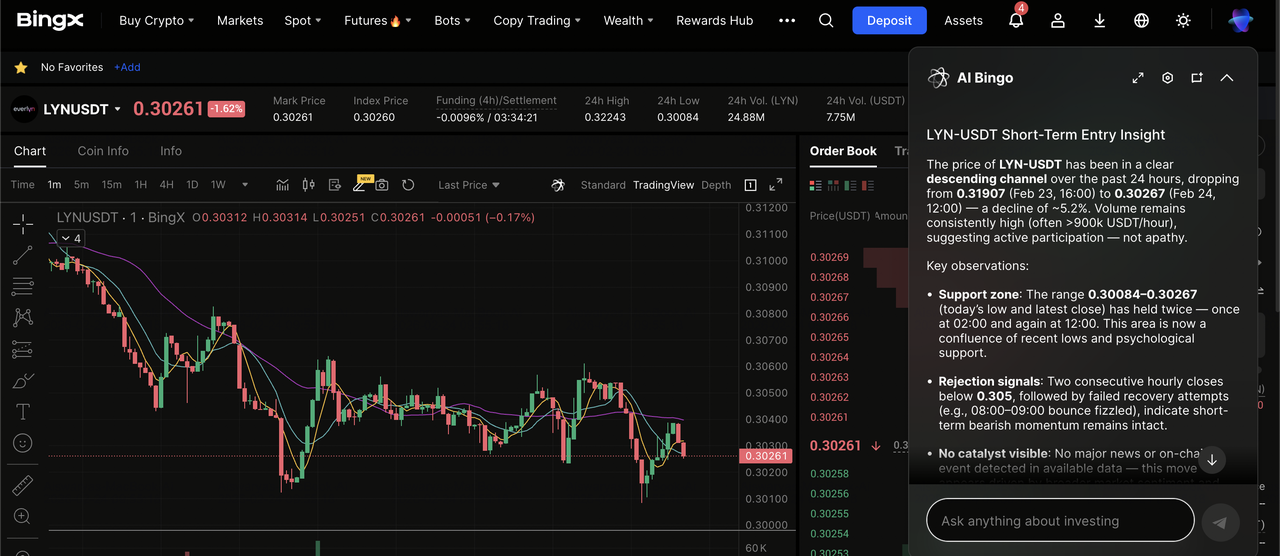Add a favorite via +Add link
Screen dimensions: 1280x556
tap(127, 67)
